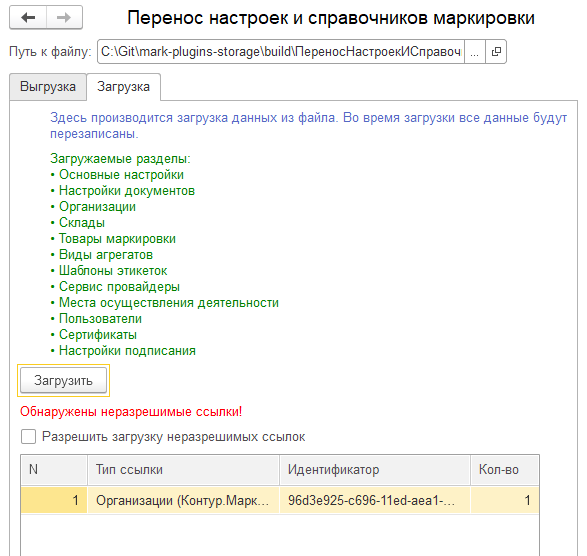Click the Кол-во column header

point(505,470)
